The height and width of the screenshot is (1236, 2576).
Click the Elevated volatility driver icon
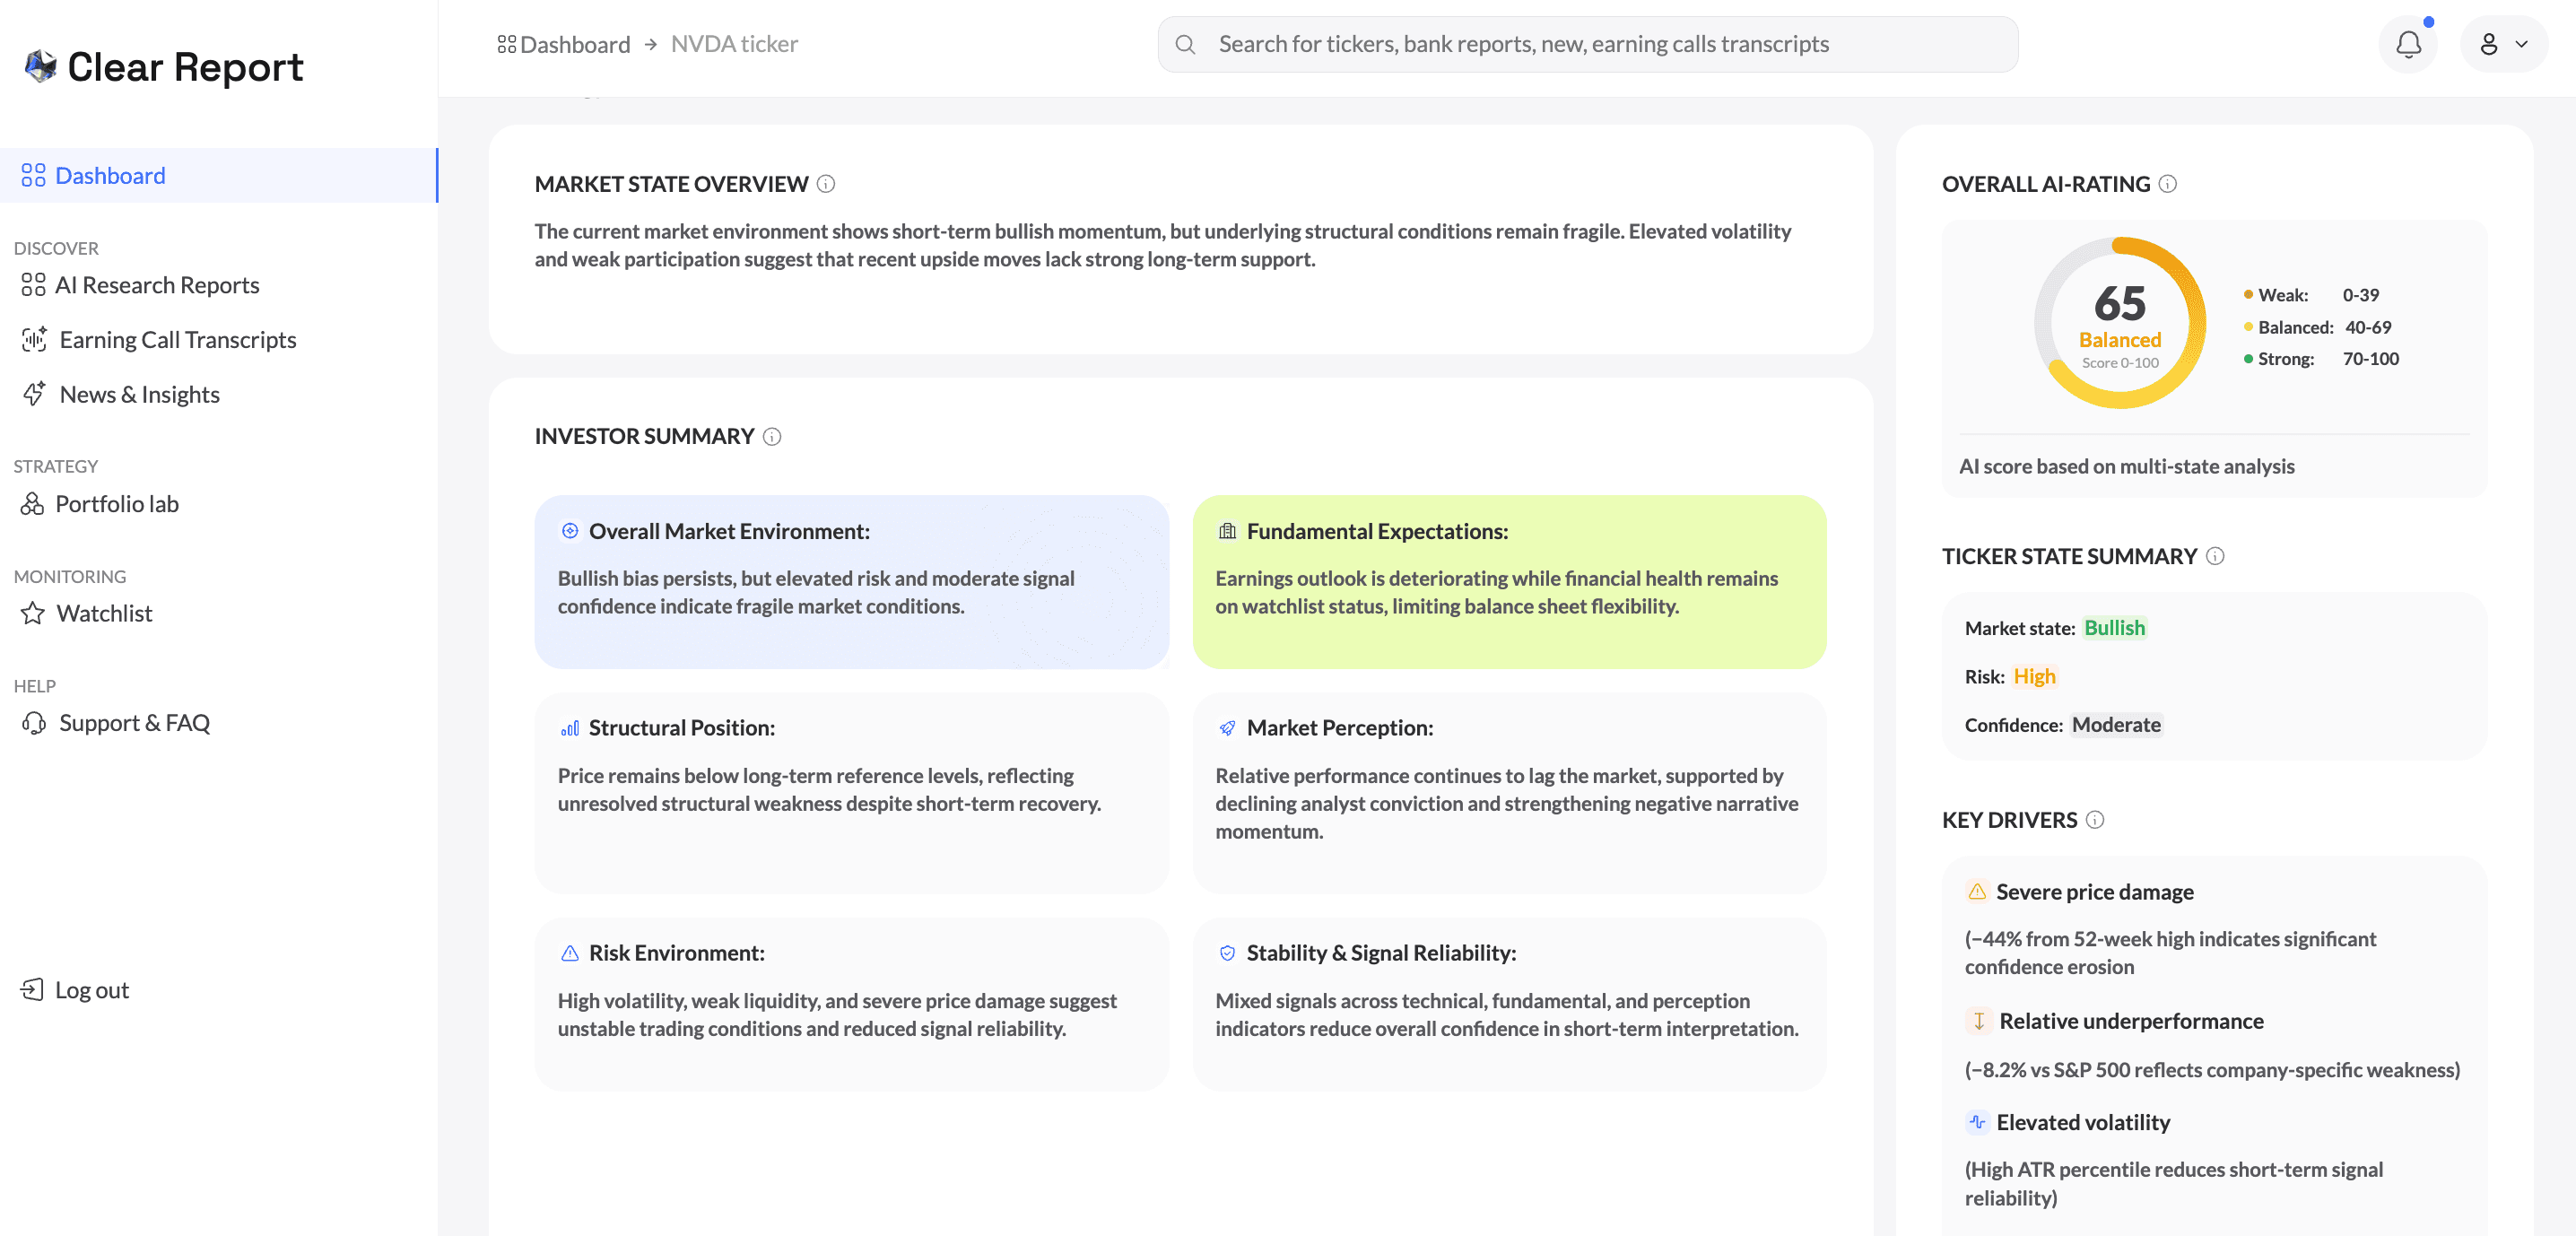(x=1976, y=1122)
